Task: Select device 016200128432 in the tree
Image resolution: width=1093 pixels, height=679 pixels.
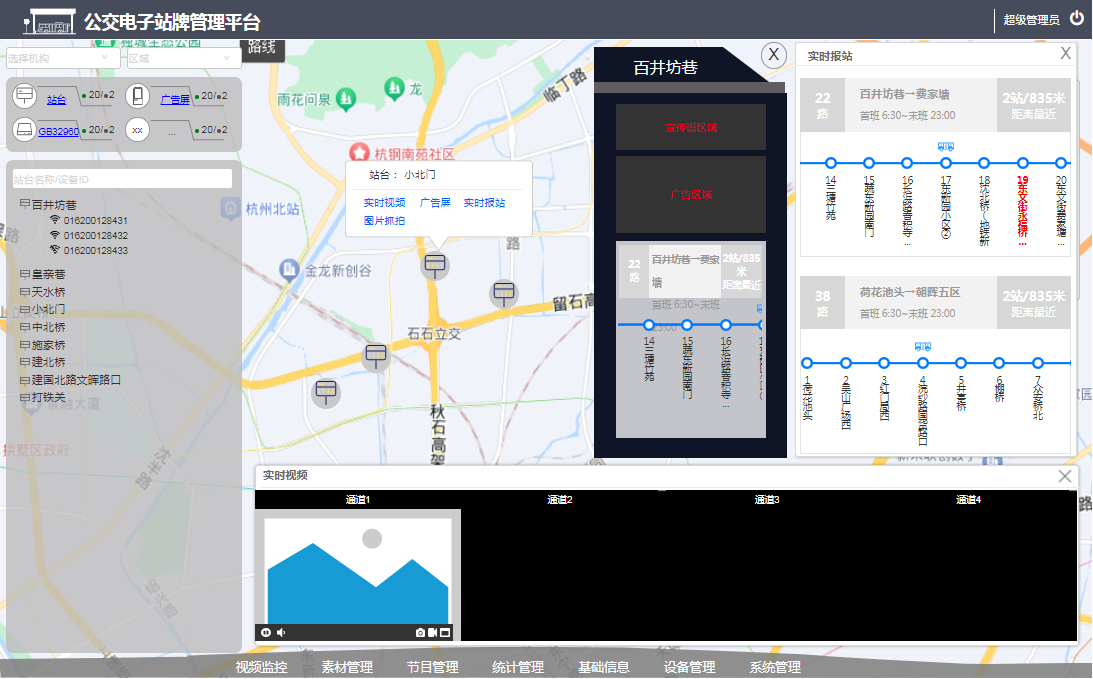Action: tap(95, 235)
